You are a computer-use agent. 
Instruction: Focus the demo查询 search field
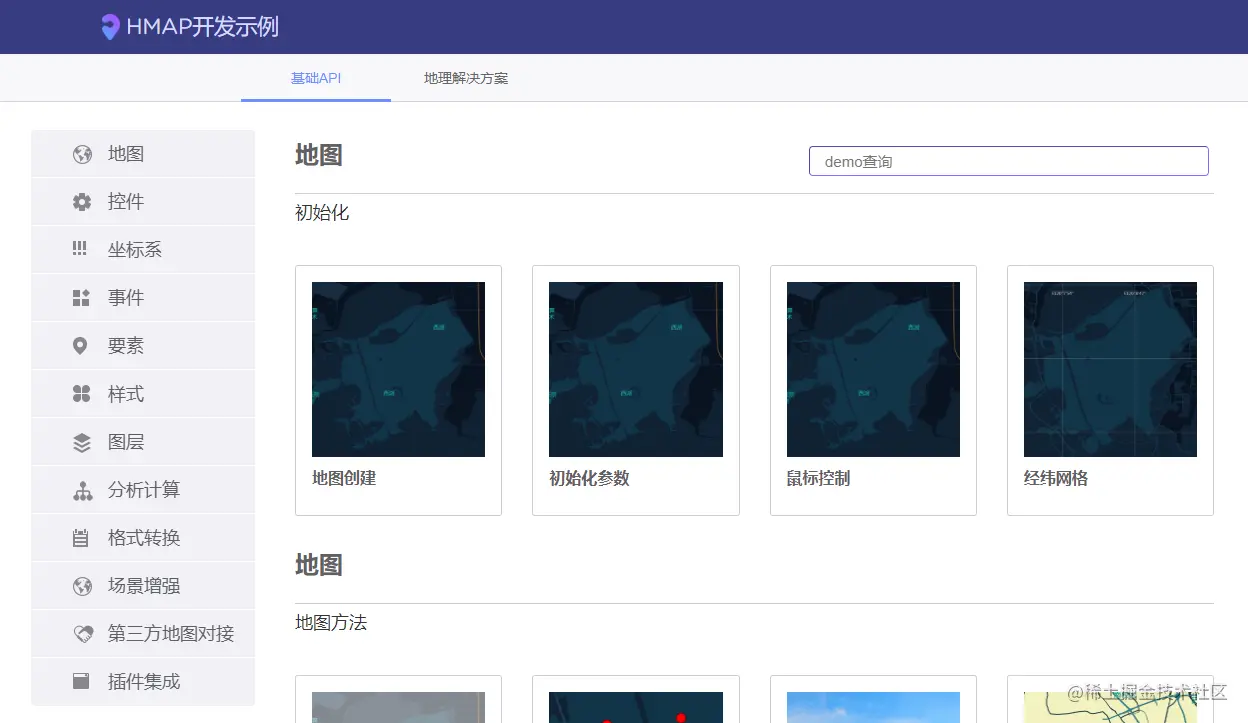[1008, 161]
